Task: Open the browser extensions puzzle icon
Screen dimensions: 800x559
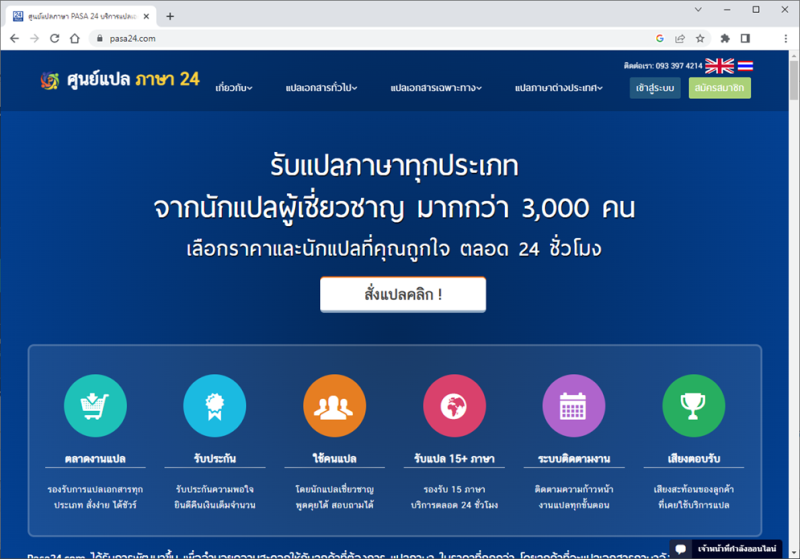Action: click(x=725, y=38)
